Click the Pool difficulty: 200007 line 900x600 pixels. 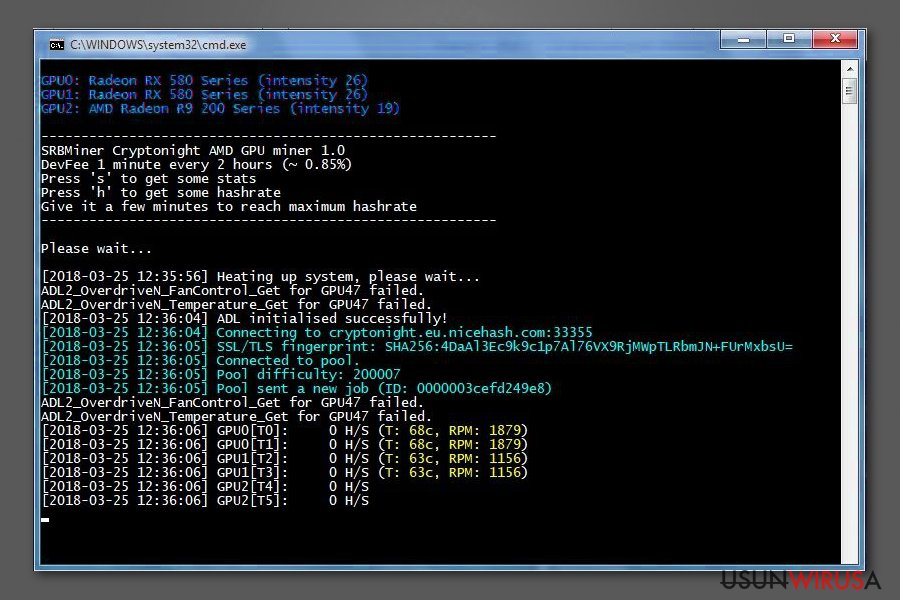click(x=220, y=374)
